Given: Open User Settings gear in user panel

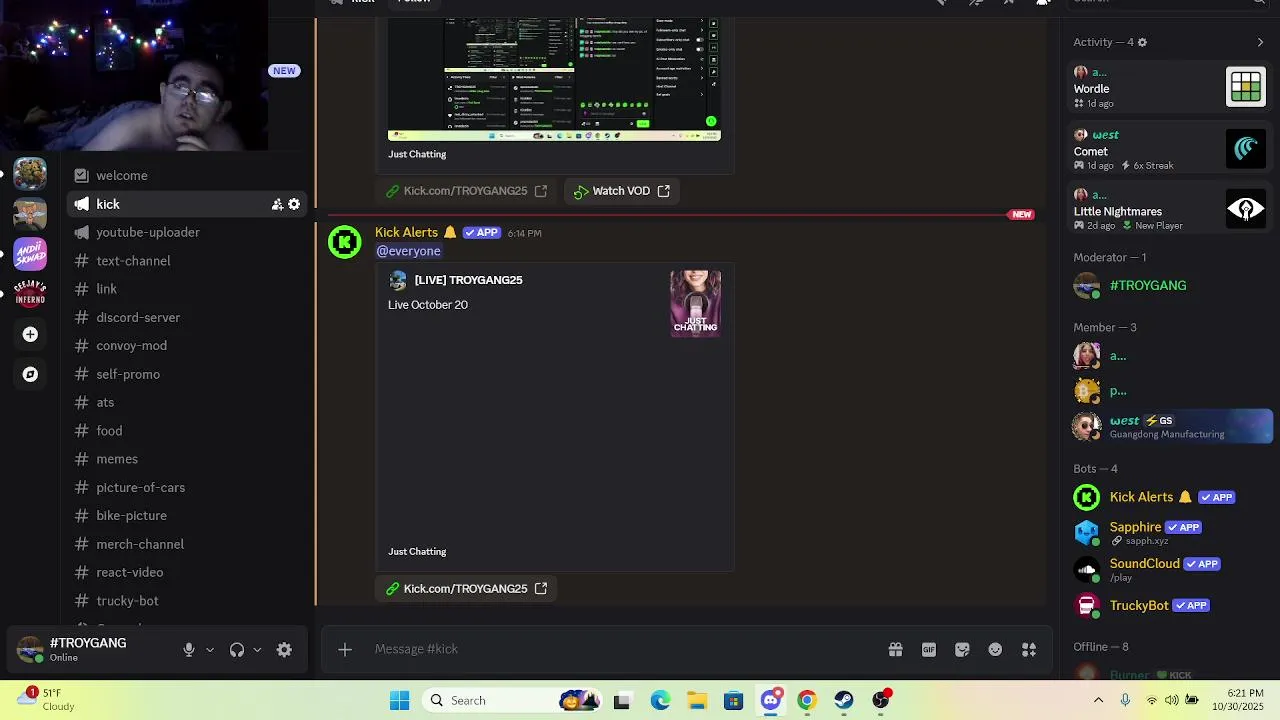Looking at the screenshot, I should click(x=284, y=650).
